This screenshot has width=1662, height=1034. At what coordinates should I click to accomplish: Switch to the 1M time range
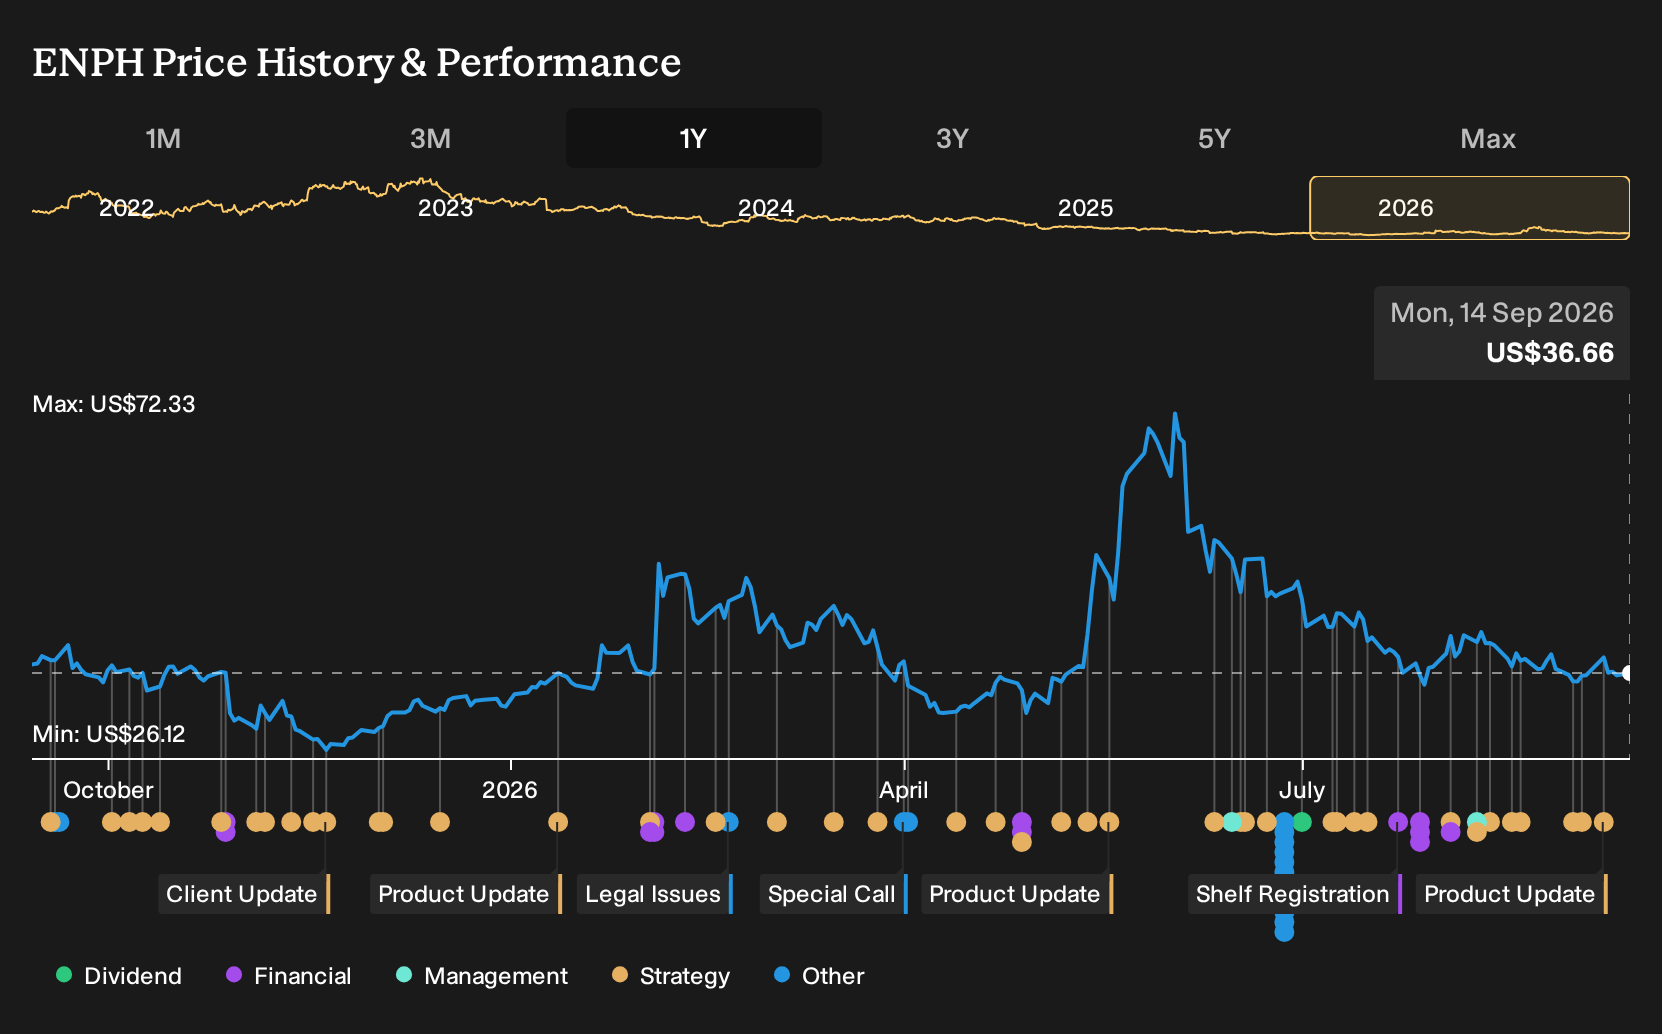[x=163, y=138]
